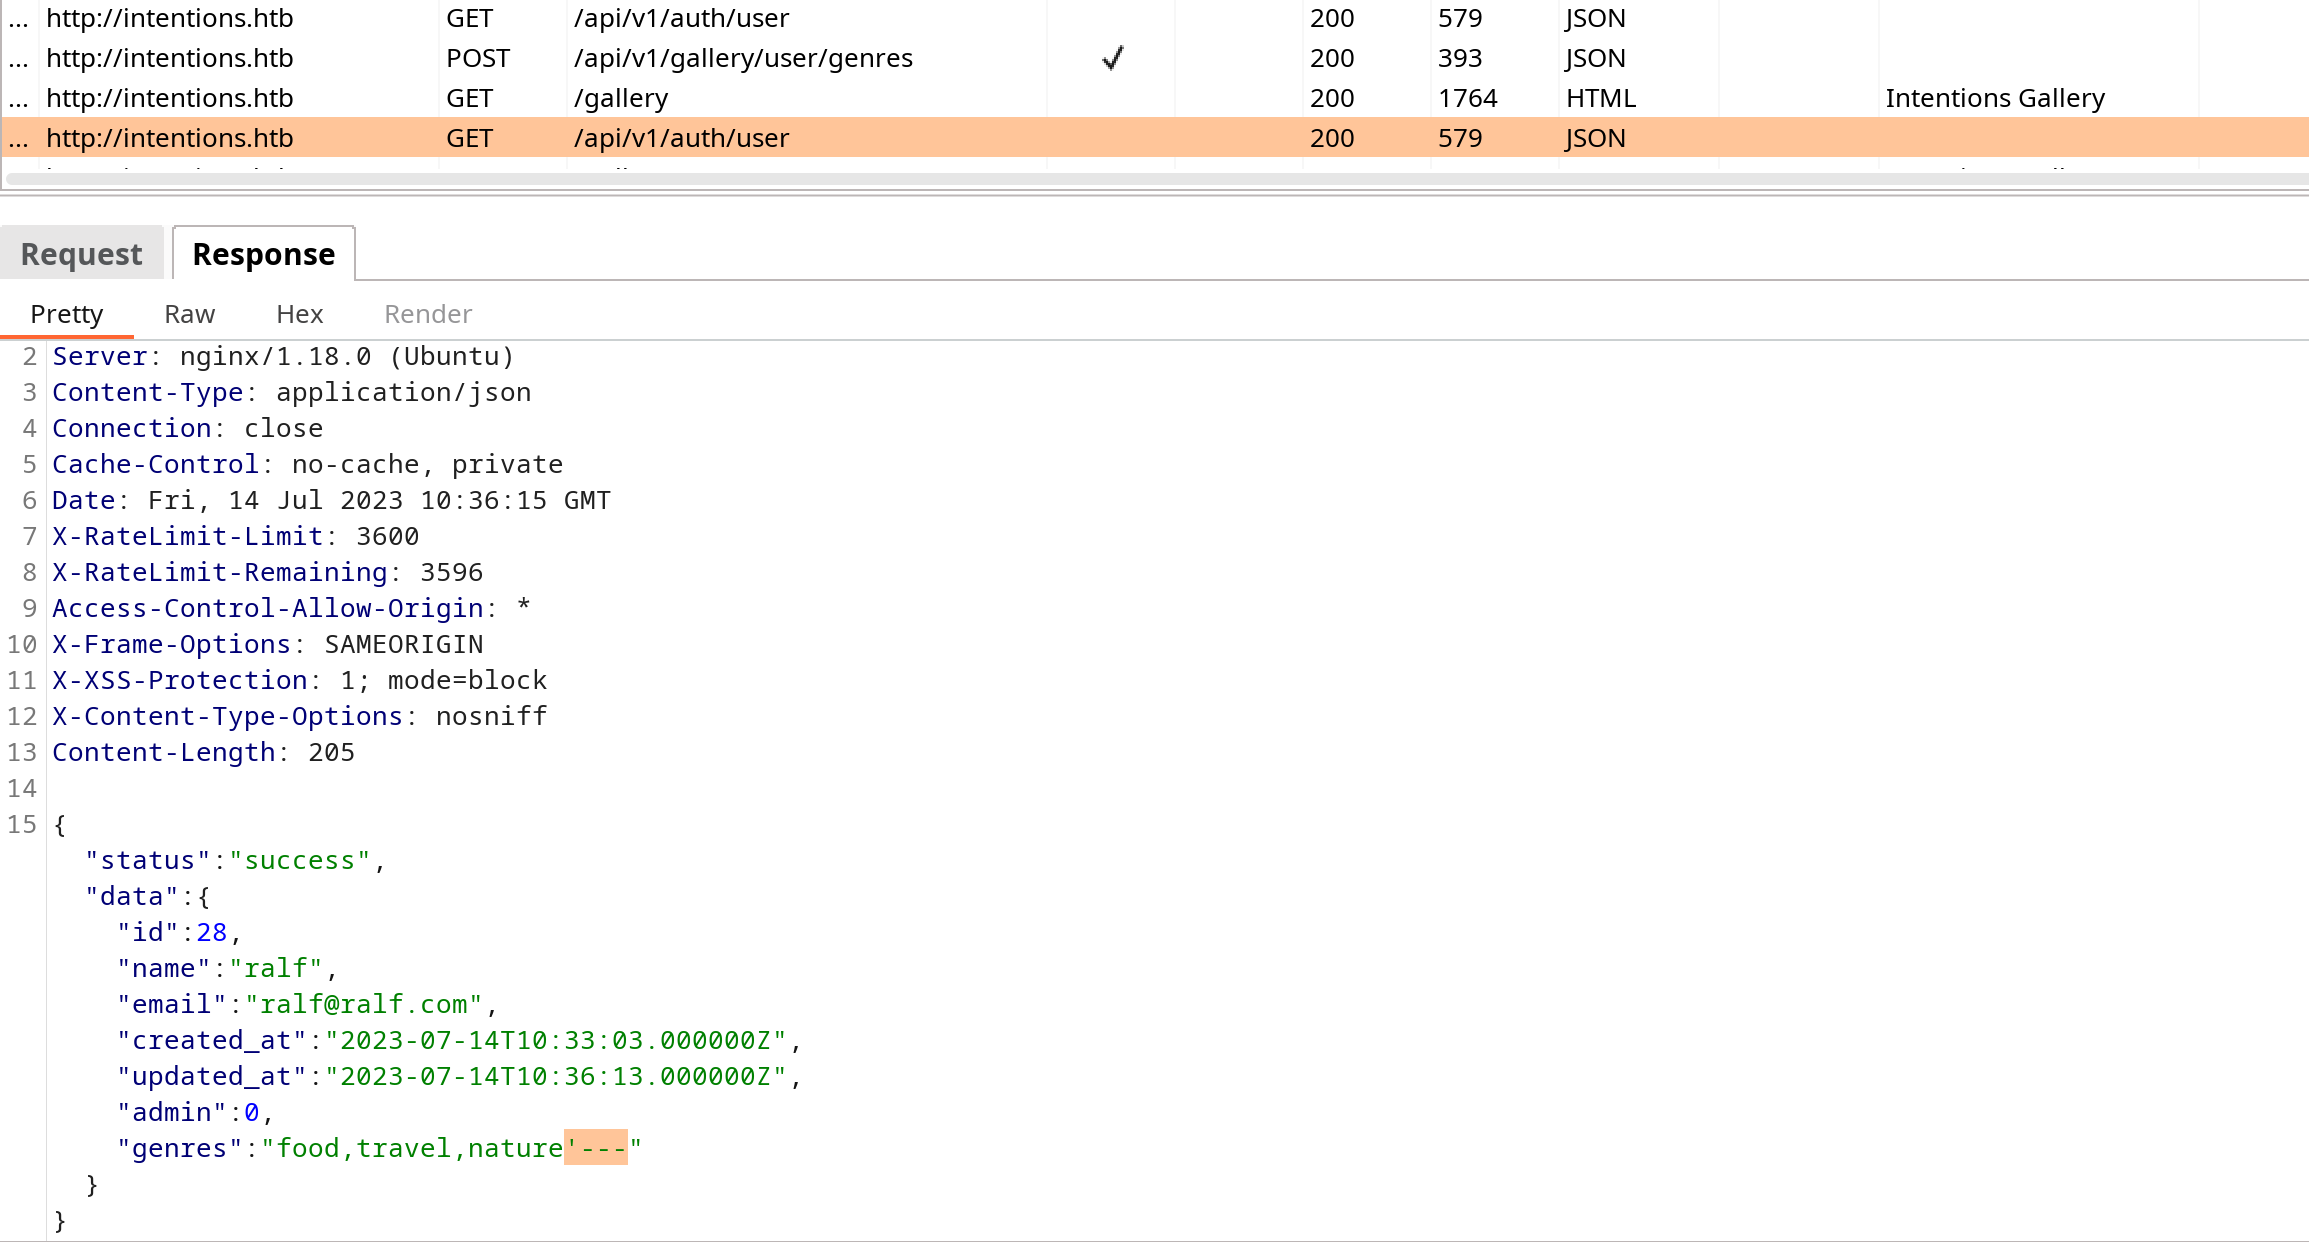Click the Intentions Gallery title cell
Screen dimensions: 2309x1244
(1995, 98)
